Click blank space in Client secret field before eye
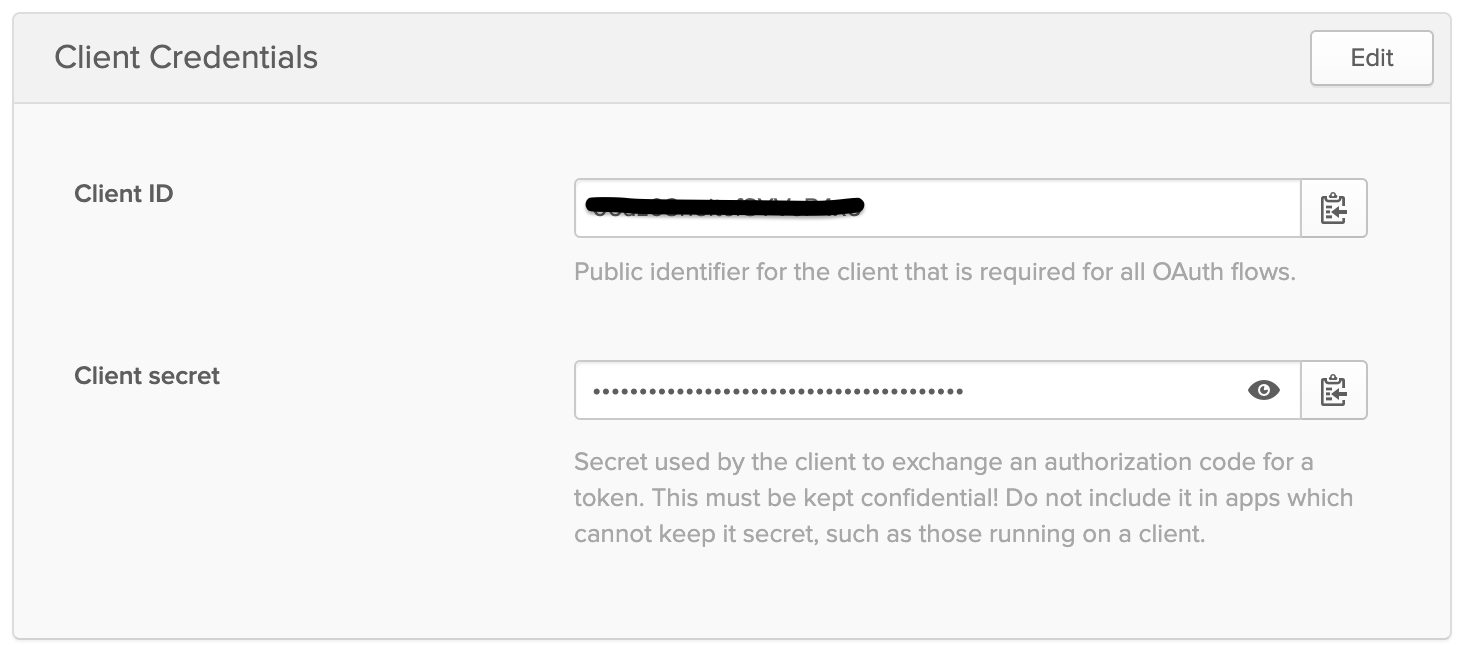The width and height of the screenshot is (1462, 652). click(x=1100, y=391)
